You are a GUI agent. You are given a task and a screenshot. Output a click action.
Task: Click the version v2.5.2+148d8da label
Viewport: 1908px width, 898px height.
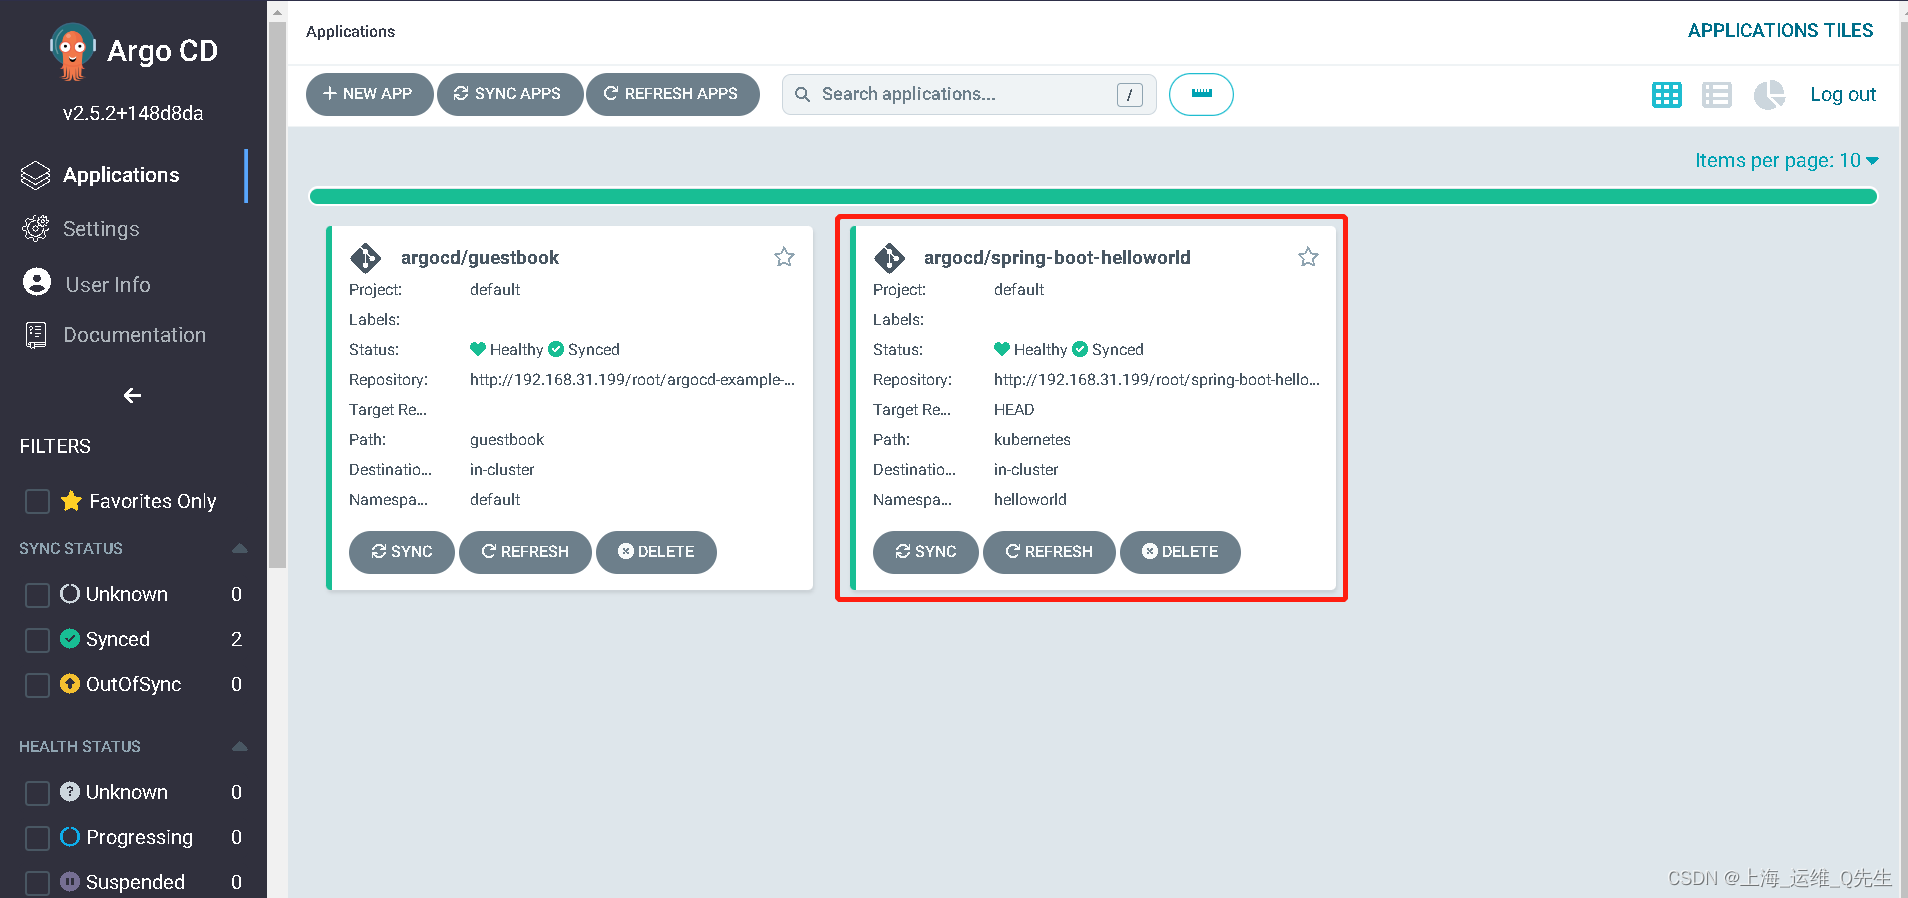133,113
